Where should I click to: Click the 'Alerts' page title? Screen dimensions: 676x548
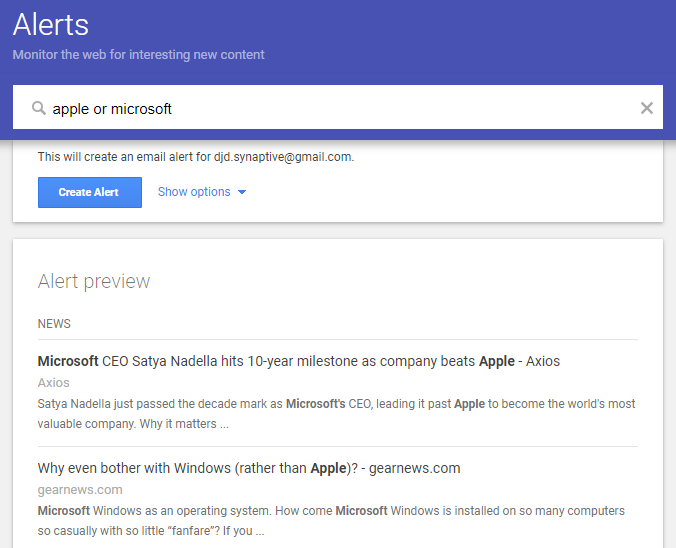tap(51, 25)
